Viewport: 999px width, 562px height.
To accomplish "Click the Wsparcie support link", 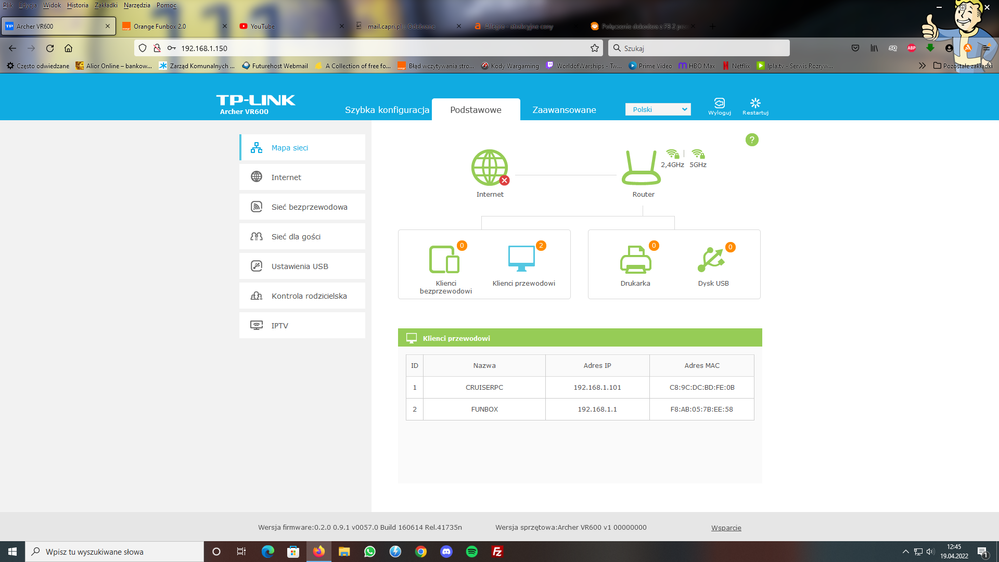I will click(x=726, y=527).
